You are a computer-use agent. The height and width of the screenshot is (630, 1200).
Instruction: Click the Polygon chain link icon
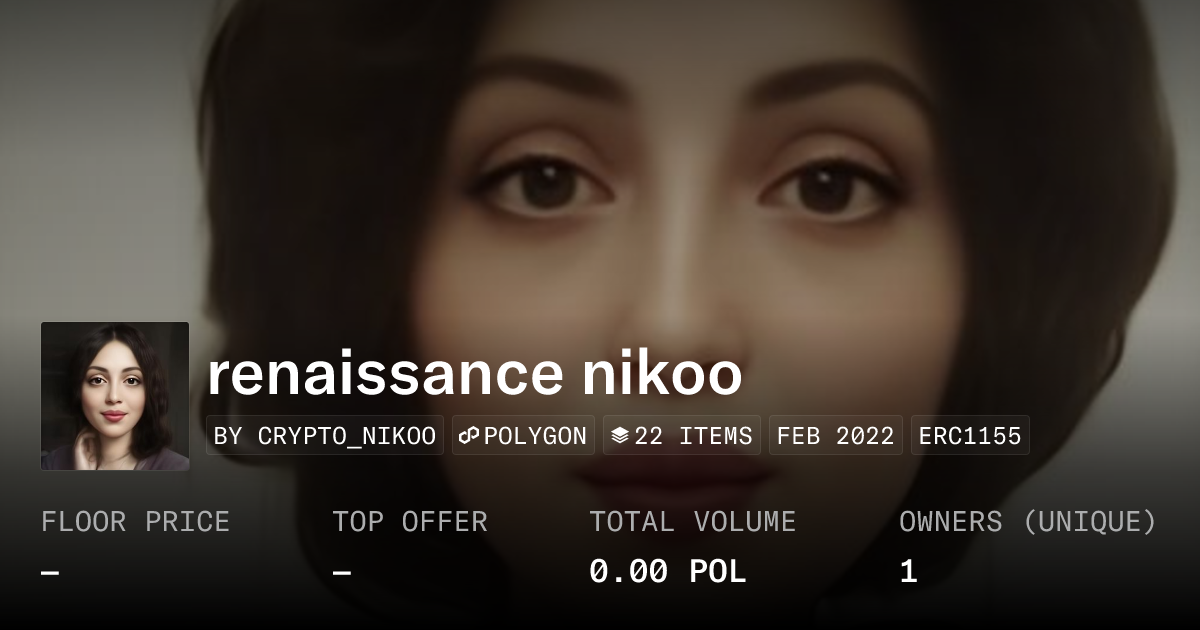click(470, 436)
